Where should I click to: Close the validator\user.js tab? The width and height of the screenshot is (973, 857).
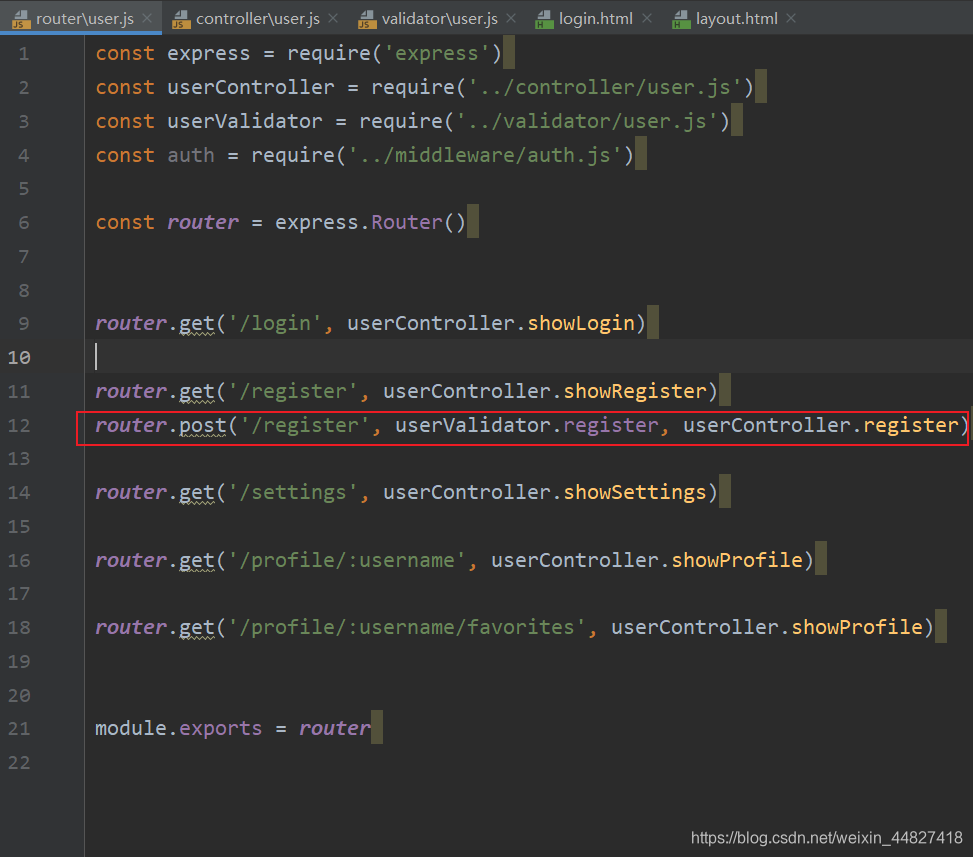pyautogui.click(x=511, y=19)
